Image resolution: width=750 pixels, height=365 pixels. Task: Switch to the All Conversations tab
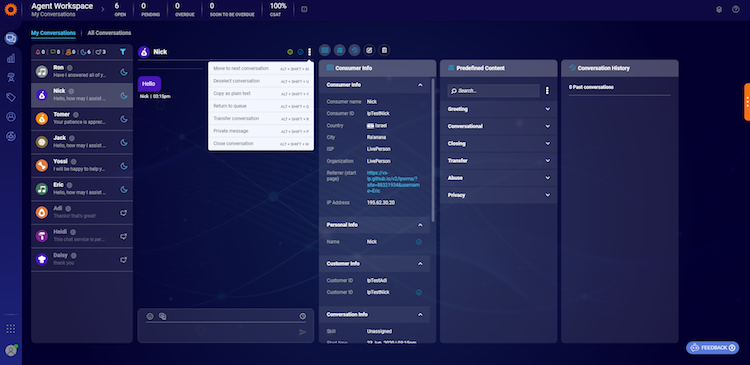click(109, 33)
